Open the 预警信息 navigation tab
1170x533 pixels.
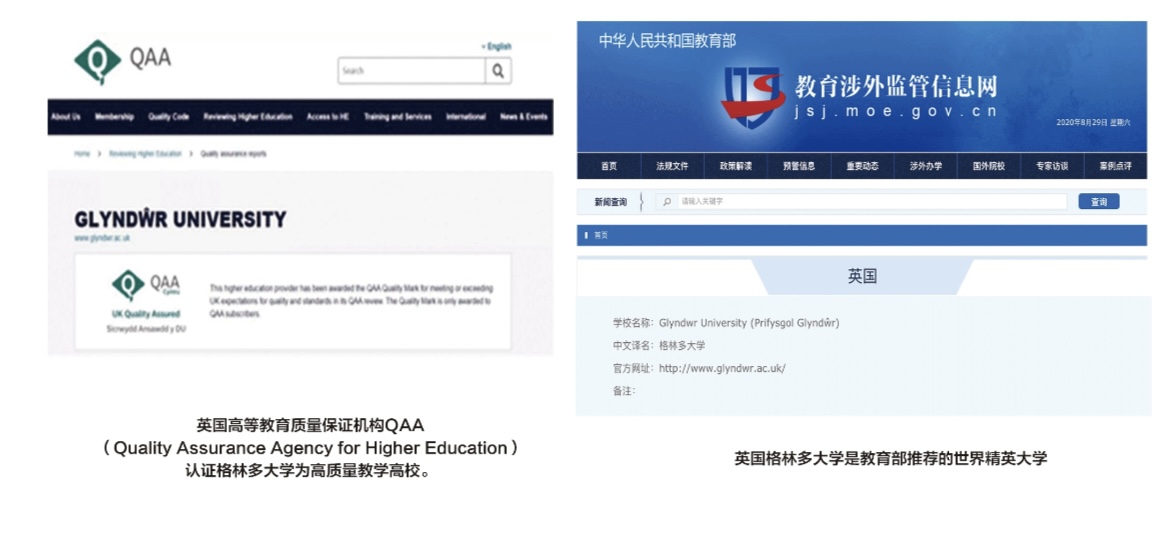point(799,166)
